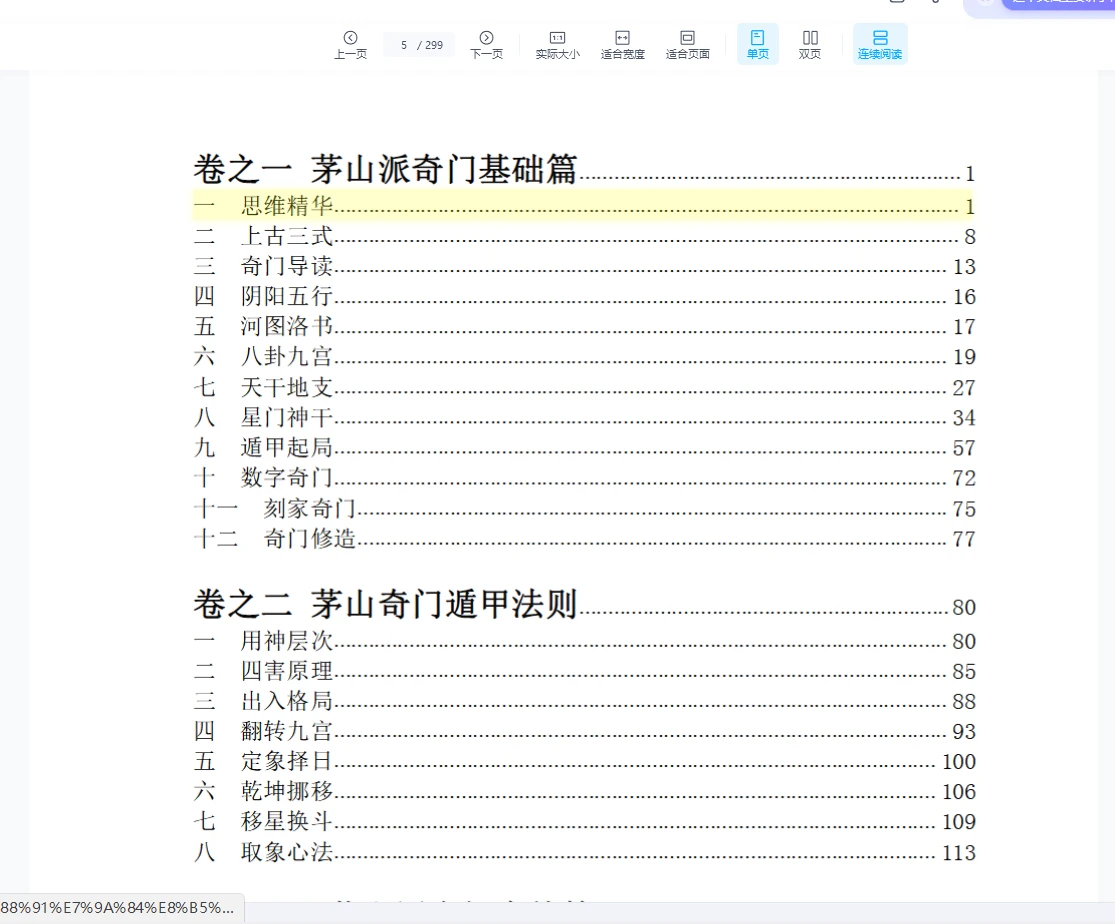Click page number 57 beside 遁甲起局
This screenshot has height=924, width=1115.
tap(964, 447)
